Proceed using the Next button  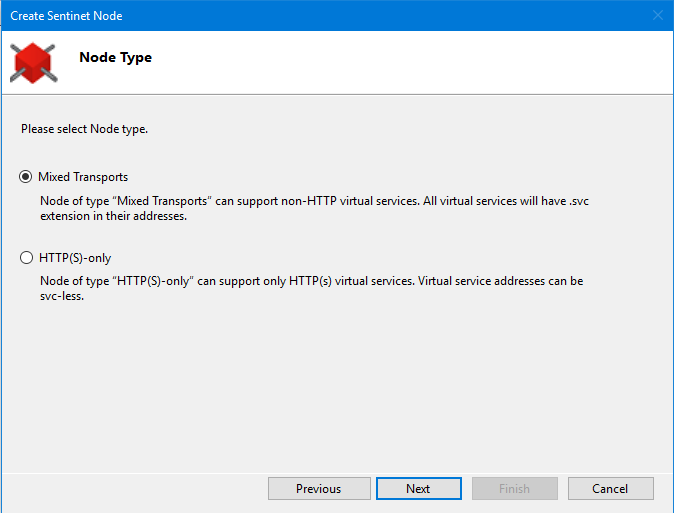(419, 488)
